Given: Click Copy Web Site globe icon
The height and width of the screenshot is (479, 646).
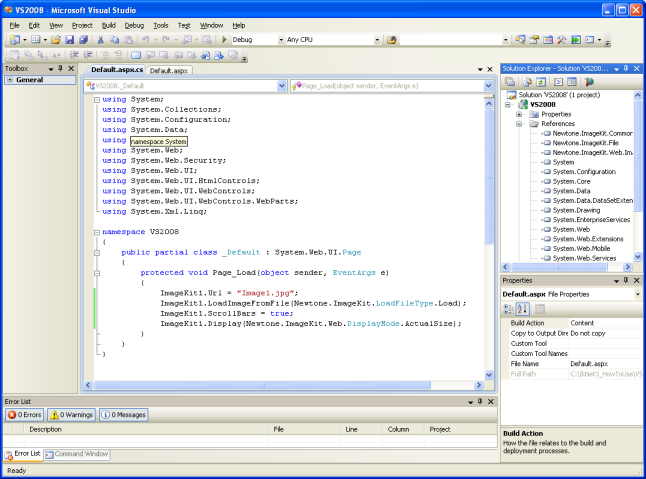Looking at the screenshot, I should (x=589, y=82).
